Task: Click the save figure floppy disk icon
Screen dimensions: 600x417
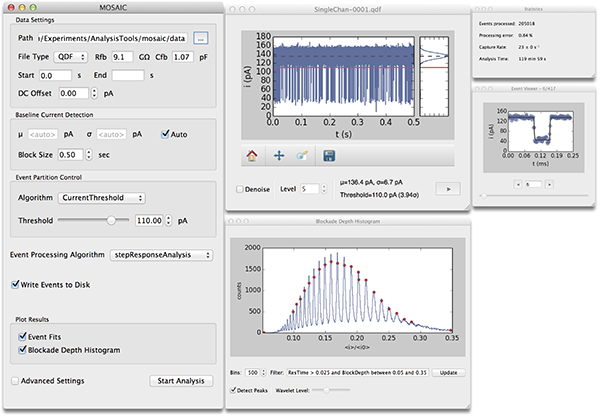Action: [x=330, y=155]
